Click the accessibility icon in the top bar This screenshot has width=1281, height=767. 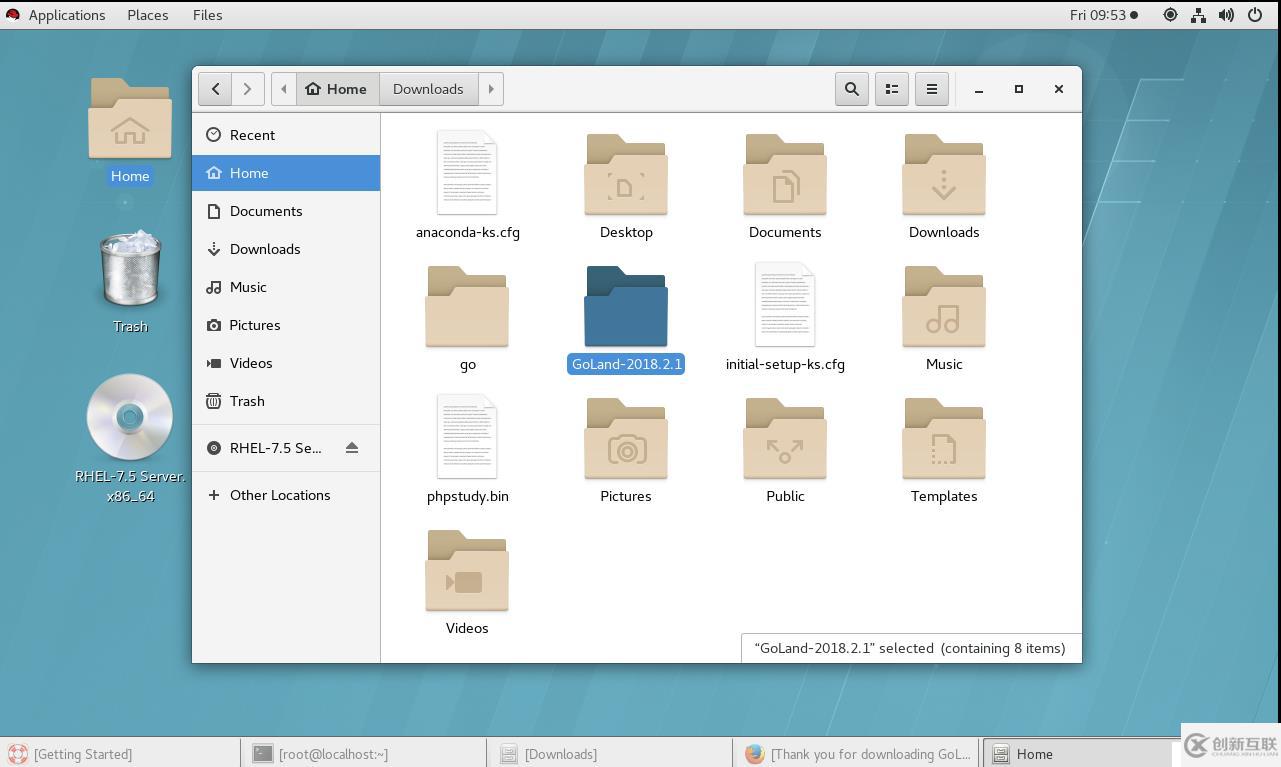1170,15
